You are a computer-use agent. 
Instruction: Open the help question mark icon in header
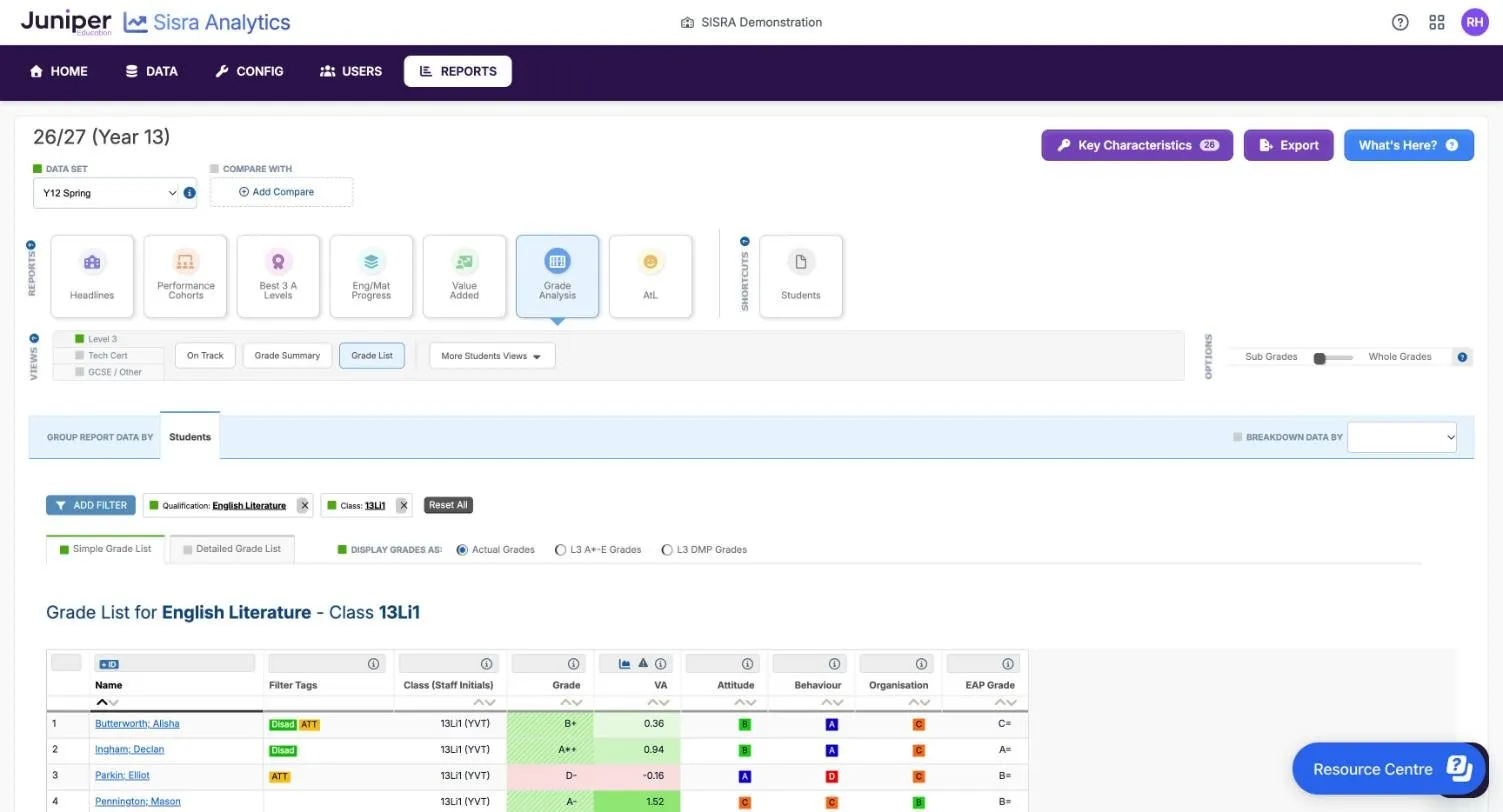pos(1400,22)
